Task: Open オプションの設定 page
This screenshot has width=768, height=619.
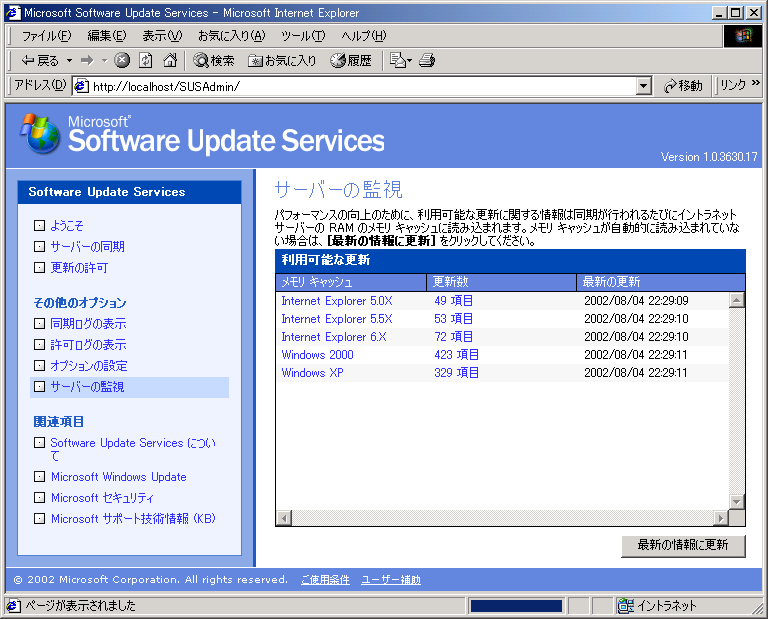Action: [89, 365]
